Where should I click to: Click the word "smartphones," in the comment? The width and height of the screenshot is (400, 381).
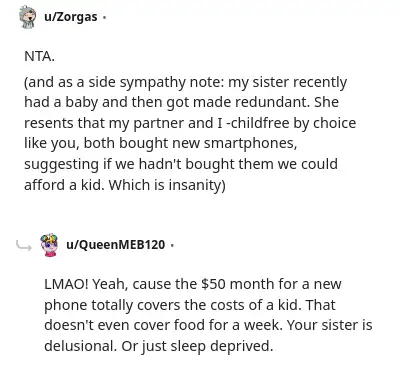250,143
